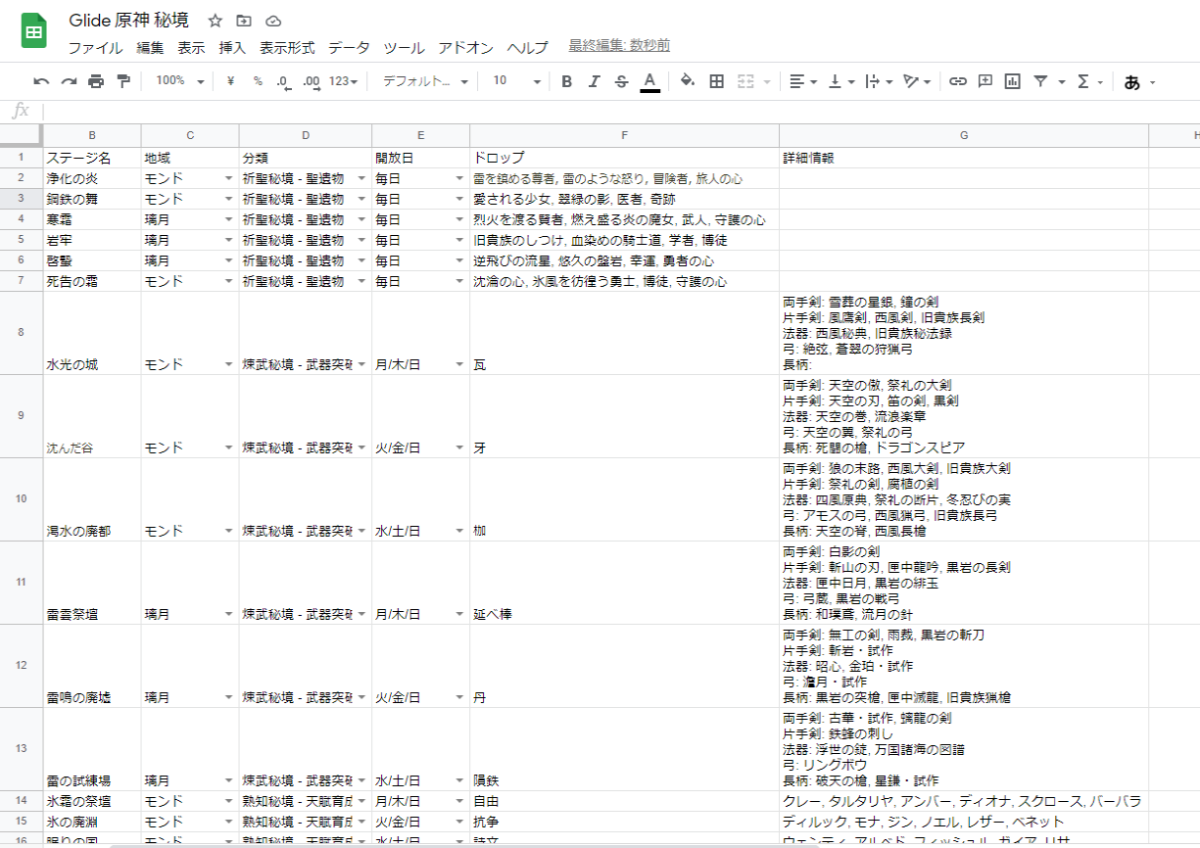Create a filter with the funnel icon
1200x848 pixels.
1041,82
